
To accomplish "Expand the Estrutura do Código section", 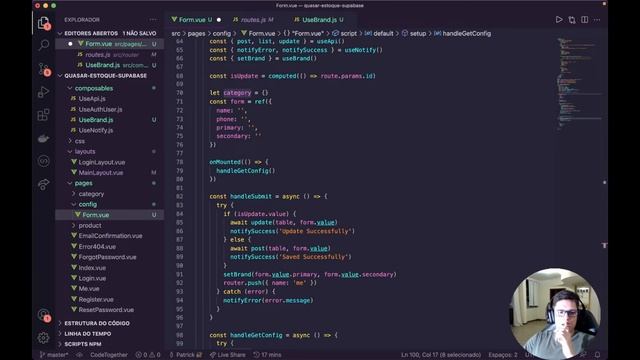I will click(97, 323).
